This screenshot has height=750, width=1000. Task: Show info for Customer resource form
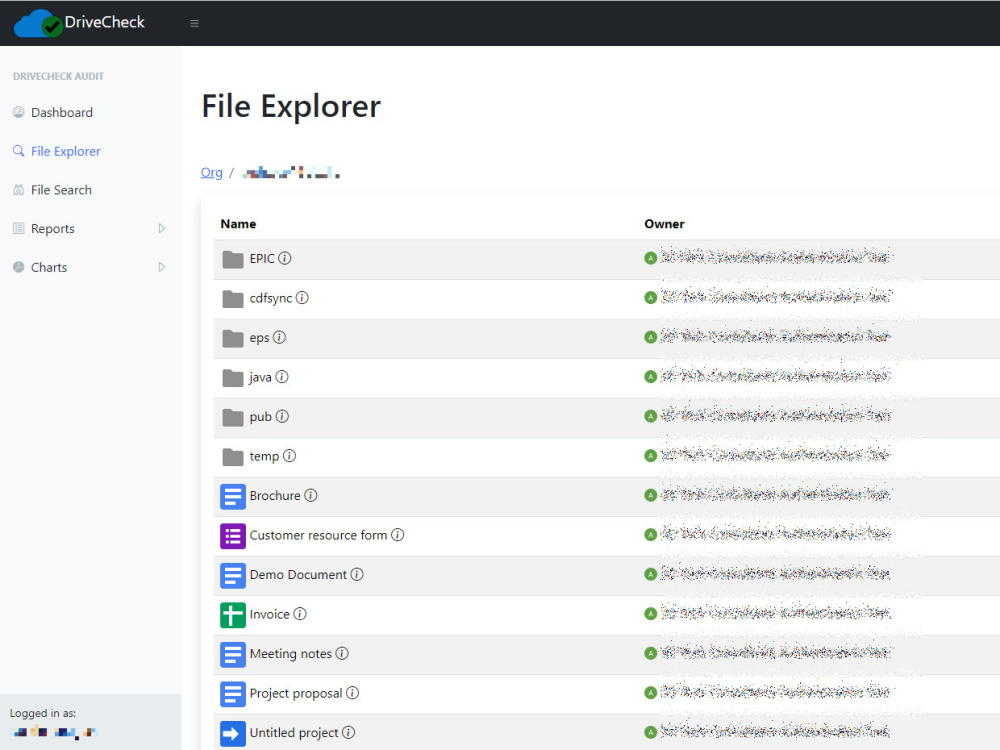tap(397, 535)
